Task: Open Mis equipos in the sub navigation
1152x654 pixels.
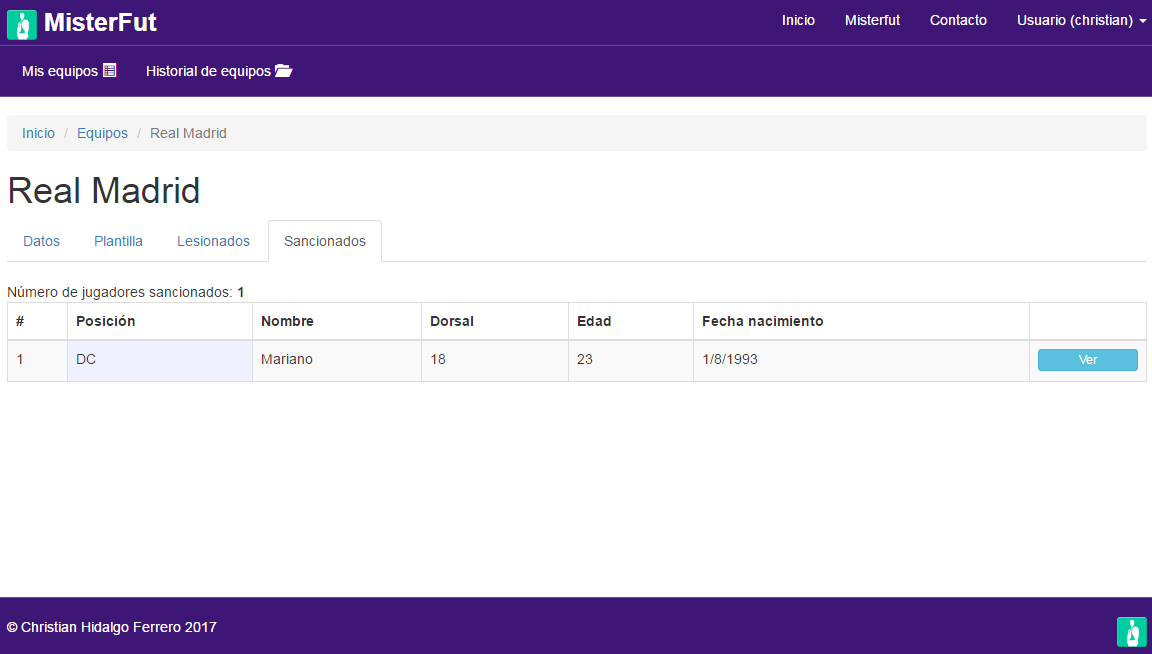Action: (69, 71)
